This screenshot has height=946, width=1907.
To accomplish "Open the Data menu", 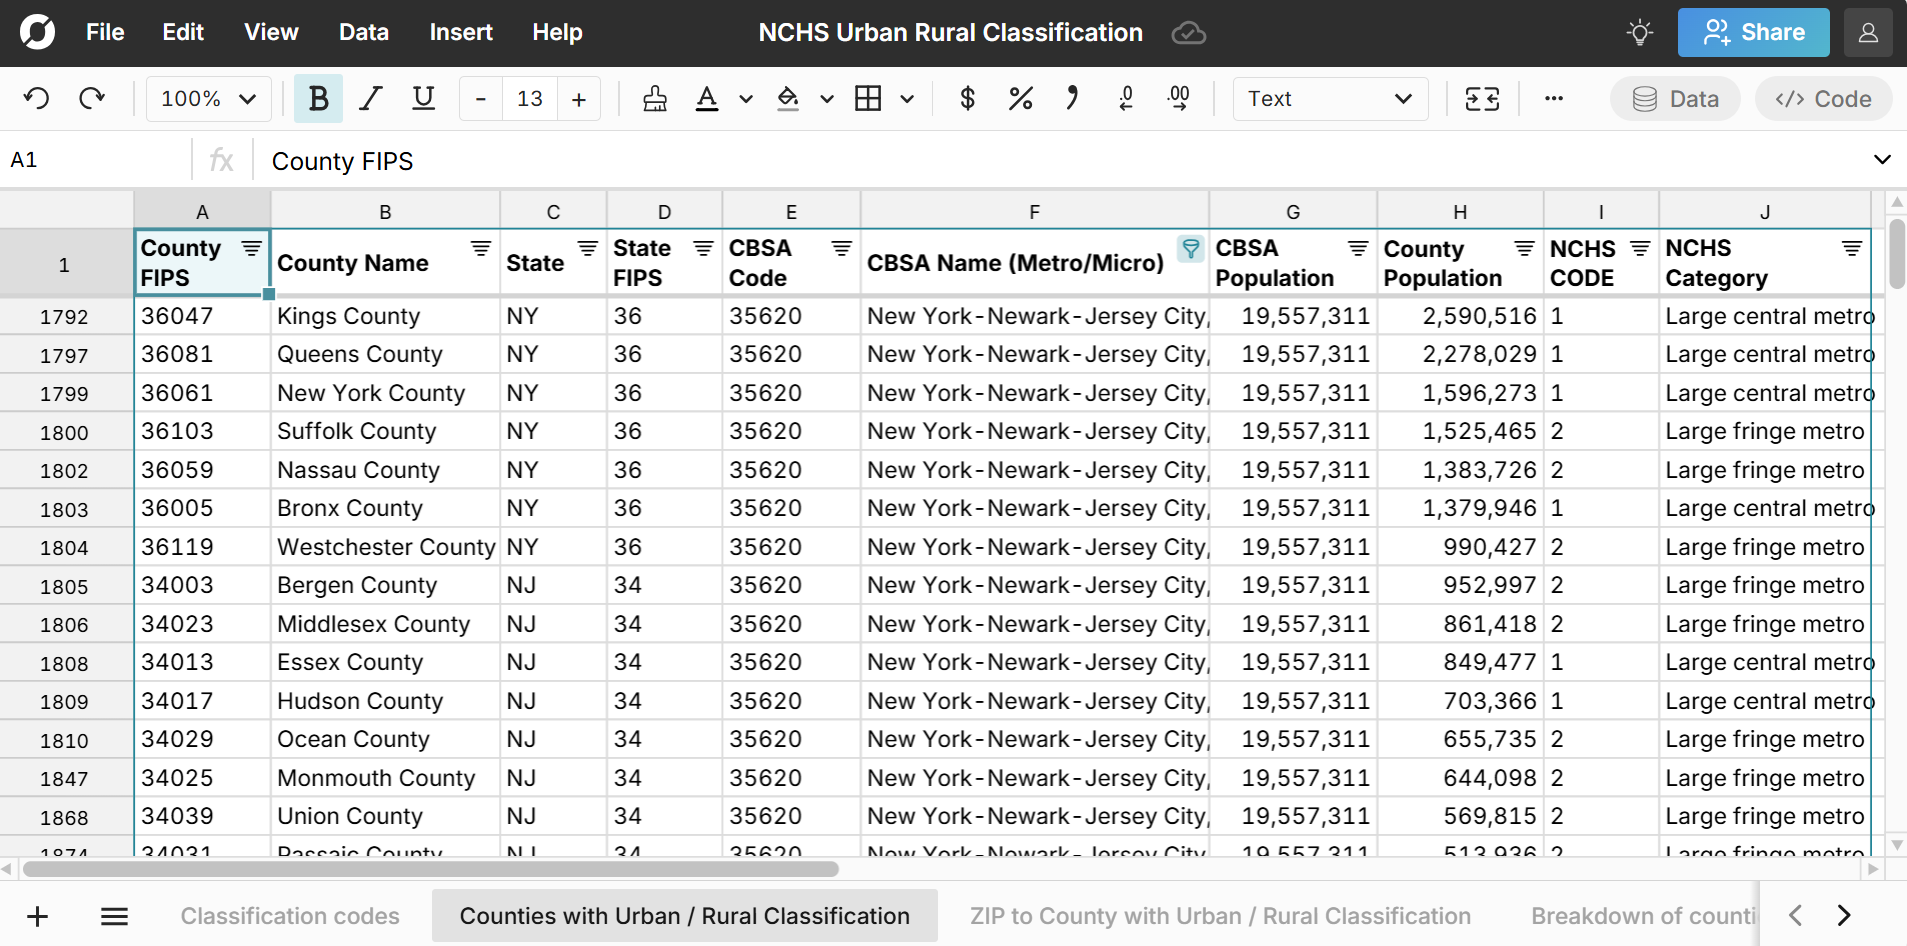I will 363,32.
